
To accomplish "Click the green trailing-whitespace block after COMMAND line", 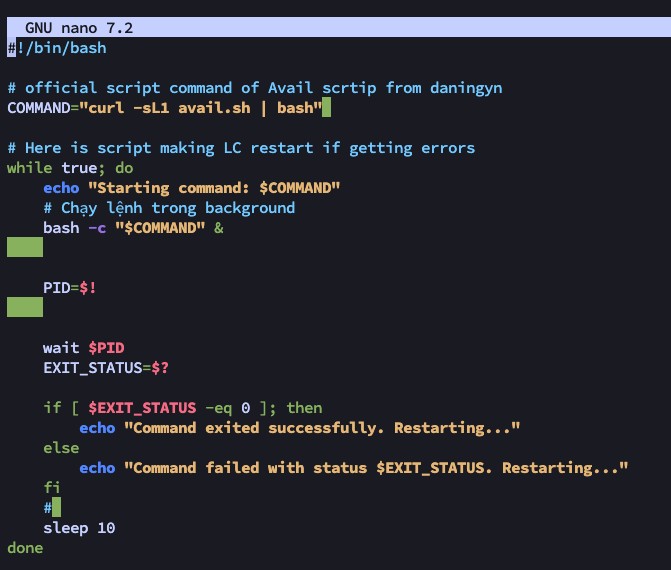I will point(327,107).
